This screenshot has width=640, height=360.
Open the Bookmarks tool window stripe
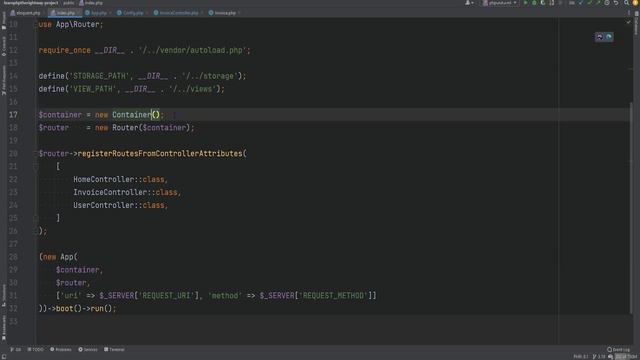[4, 328]
